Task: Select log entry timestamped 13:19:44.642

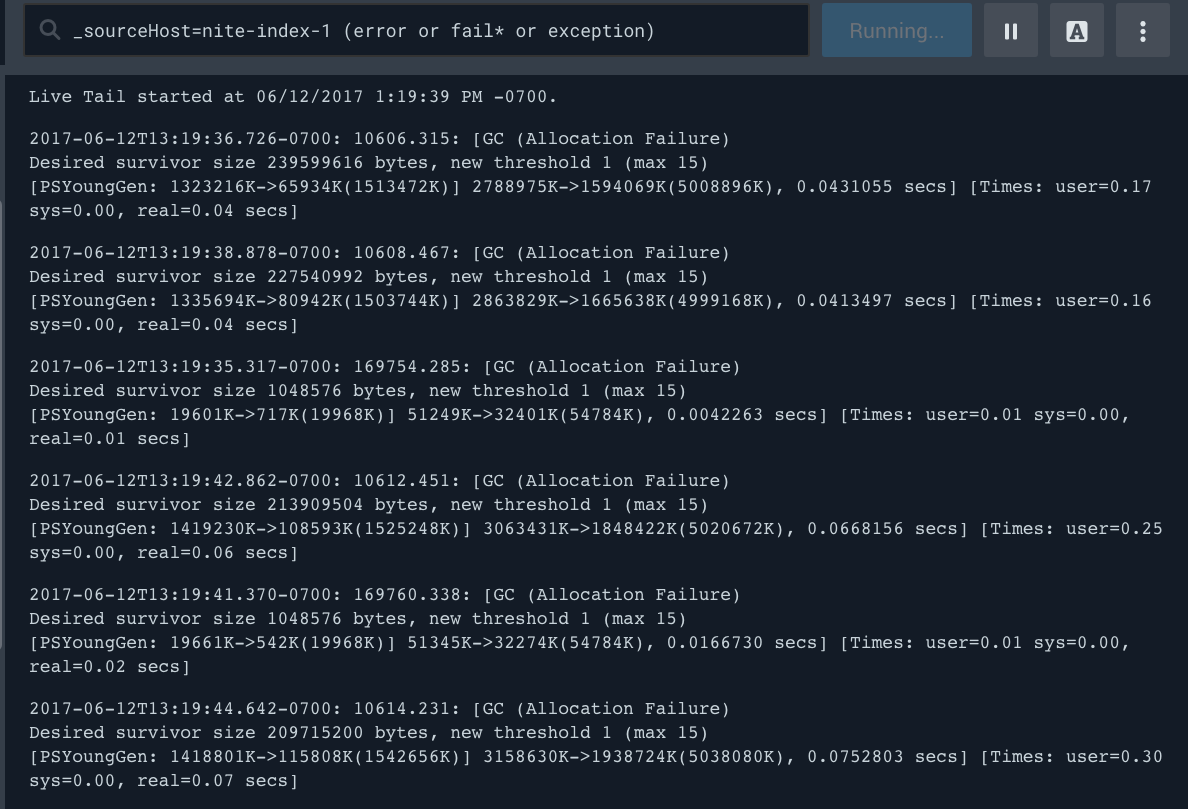Action: click(x=379, y=709)
